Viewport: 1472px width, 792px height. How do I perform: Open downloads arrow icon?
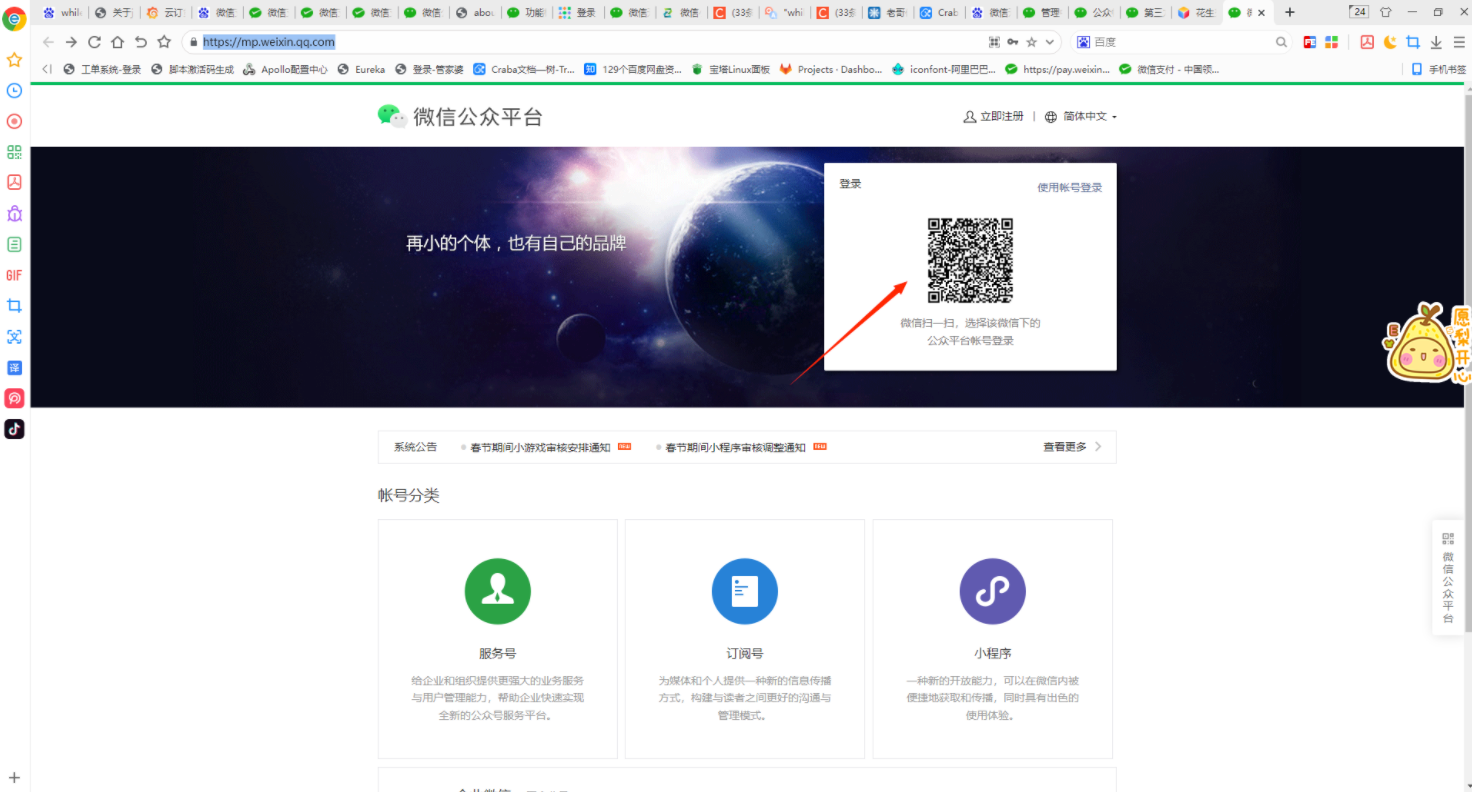(1436, 42)
